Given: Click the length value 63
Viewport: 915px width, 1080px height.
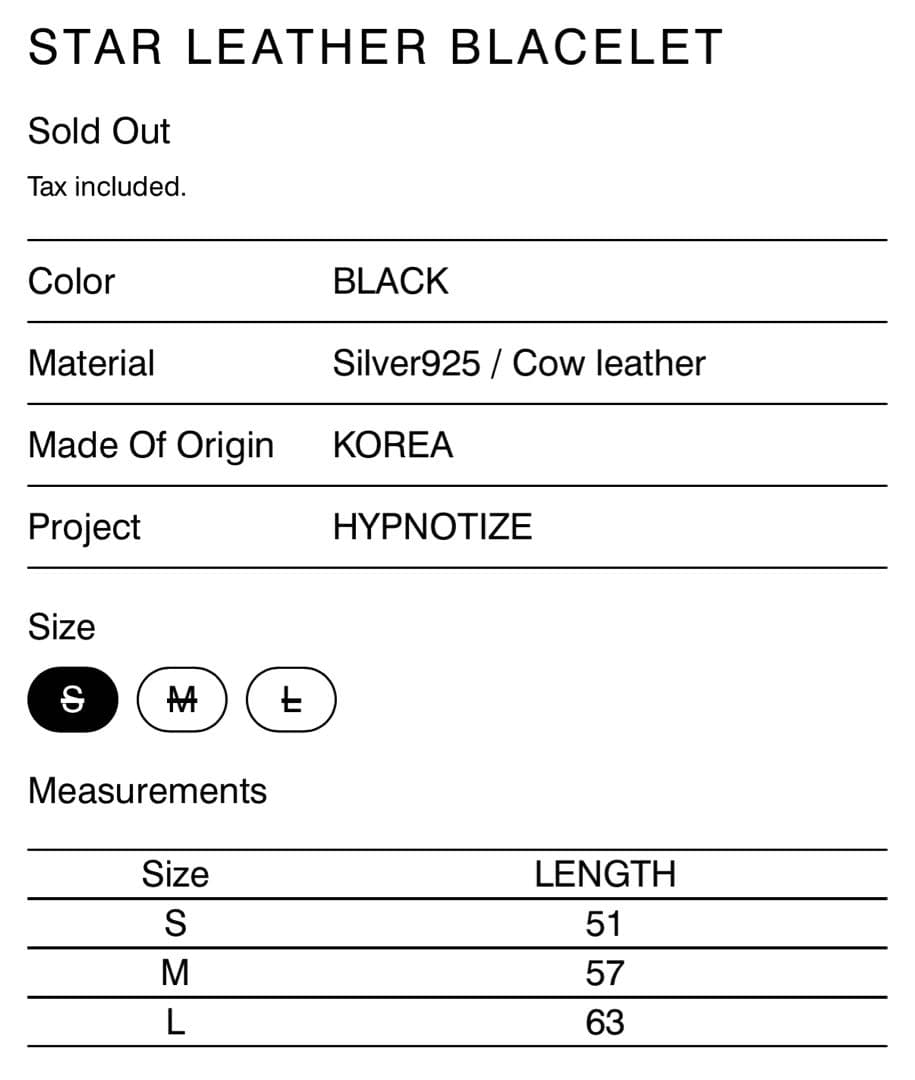Looking at the screenshot, I should (x=605, y=1022).
